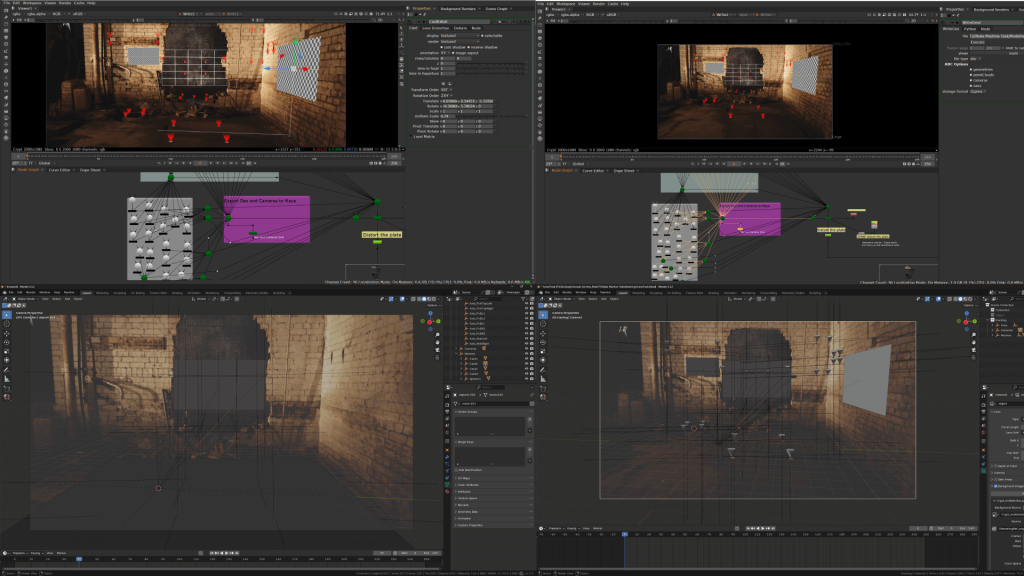Switch bottom-left Blender viewport to solid shading

pos(423,299)
